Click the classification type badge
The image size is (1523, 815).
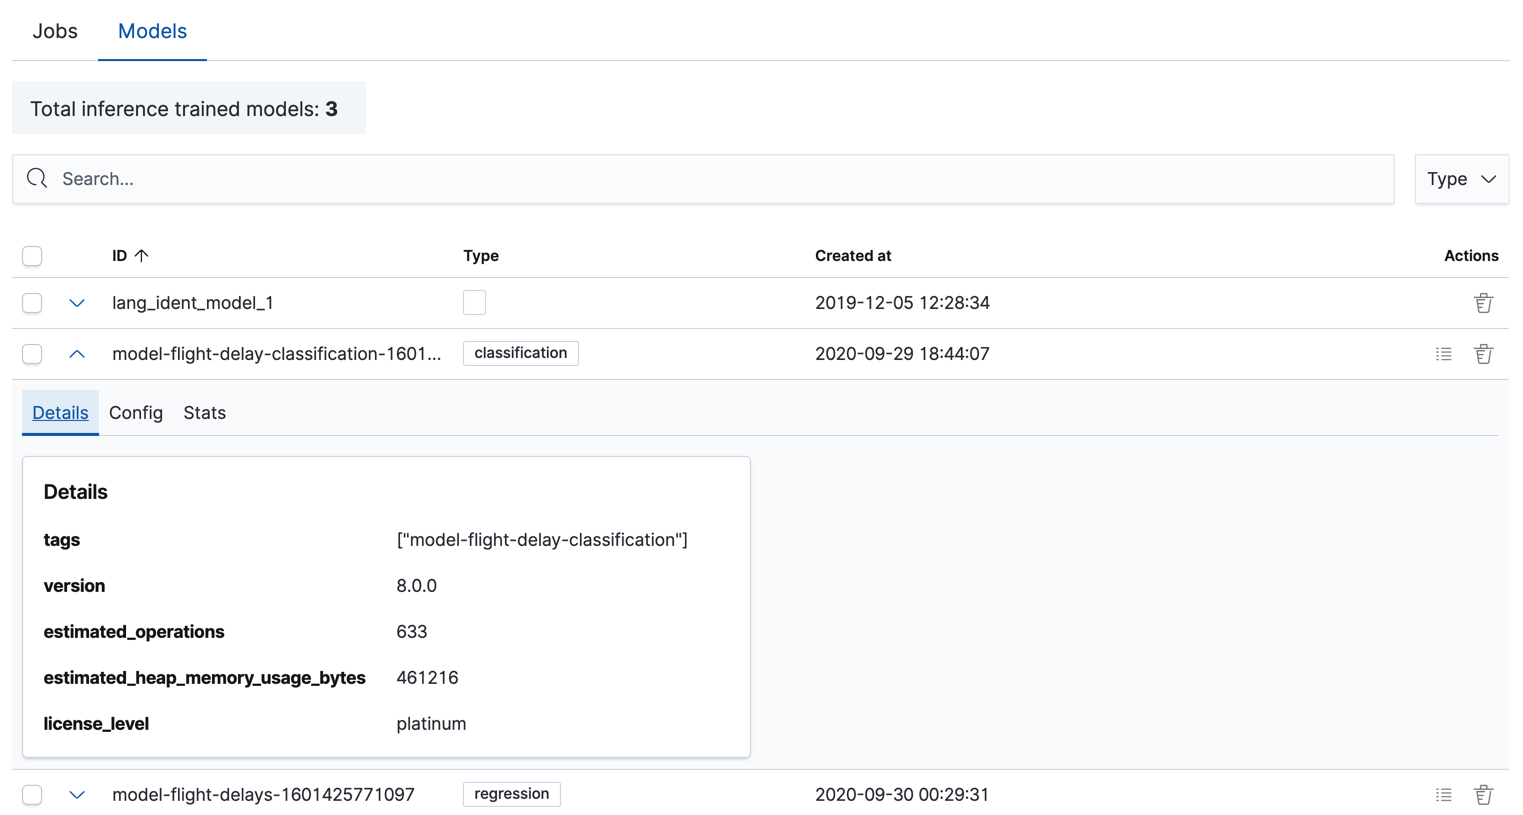click(x=520, y=353)
